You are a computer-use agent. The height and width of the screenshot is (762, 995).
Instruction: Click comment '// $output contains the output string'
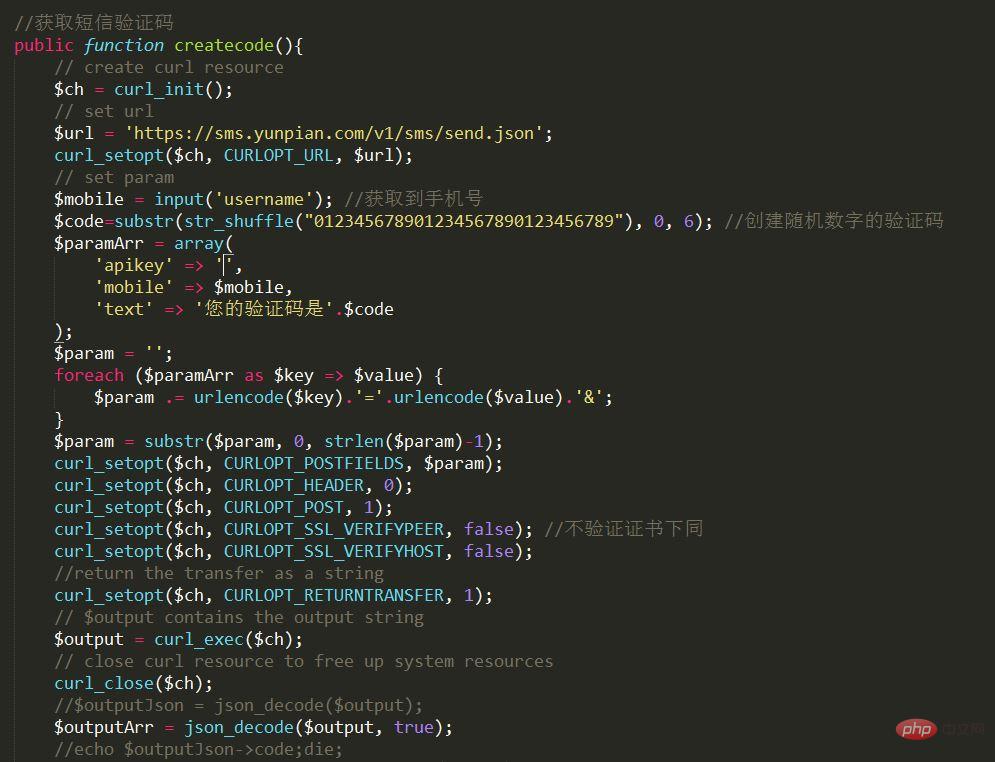click(x=239, y=617)
